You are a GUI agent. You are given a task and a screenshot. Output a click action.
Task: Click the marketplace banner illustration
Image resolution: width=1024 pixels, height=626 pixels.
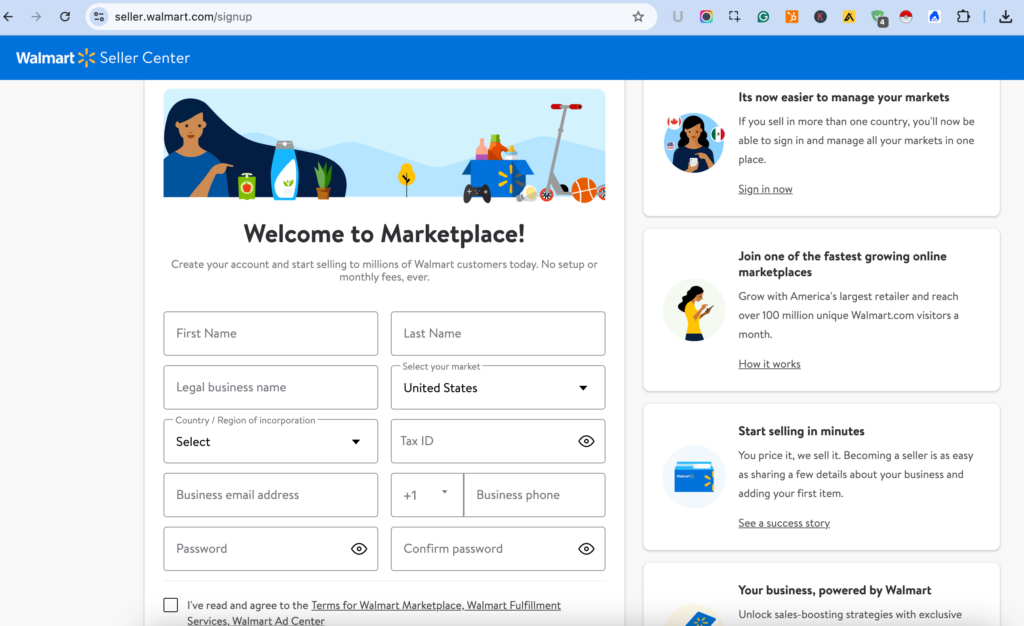tap(384, 144)
